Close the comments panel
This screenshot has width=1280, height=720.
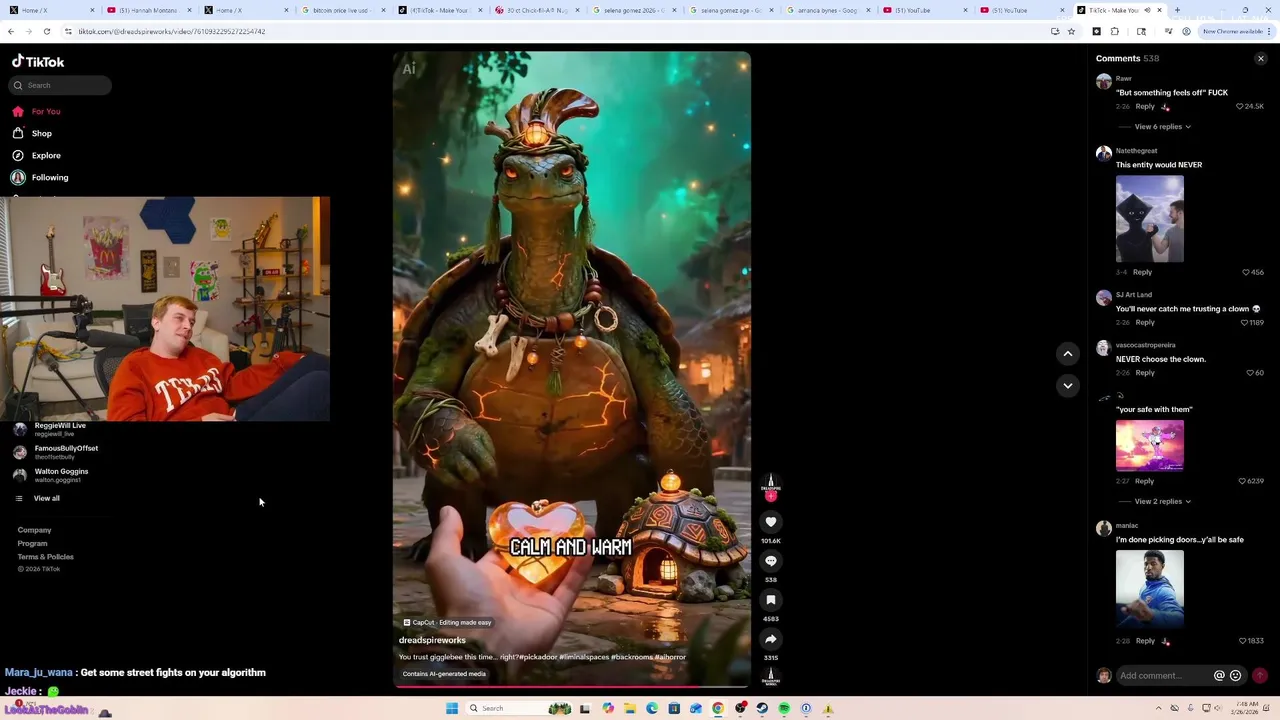[1260, 59]
